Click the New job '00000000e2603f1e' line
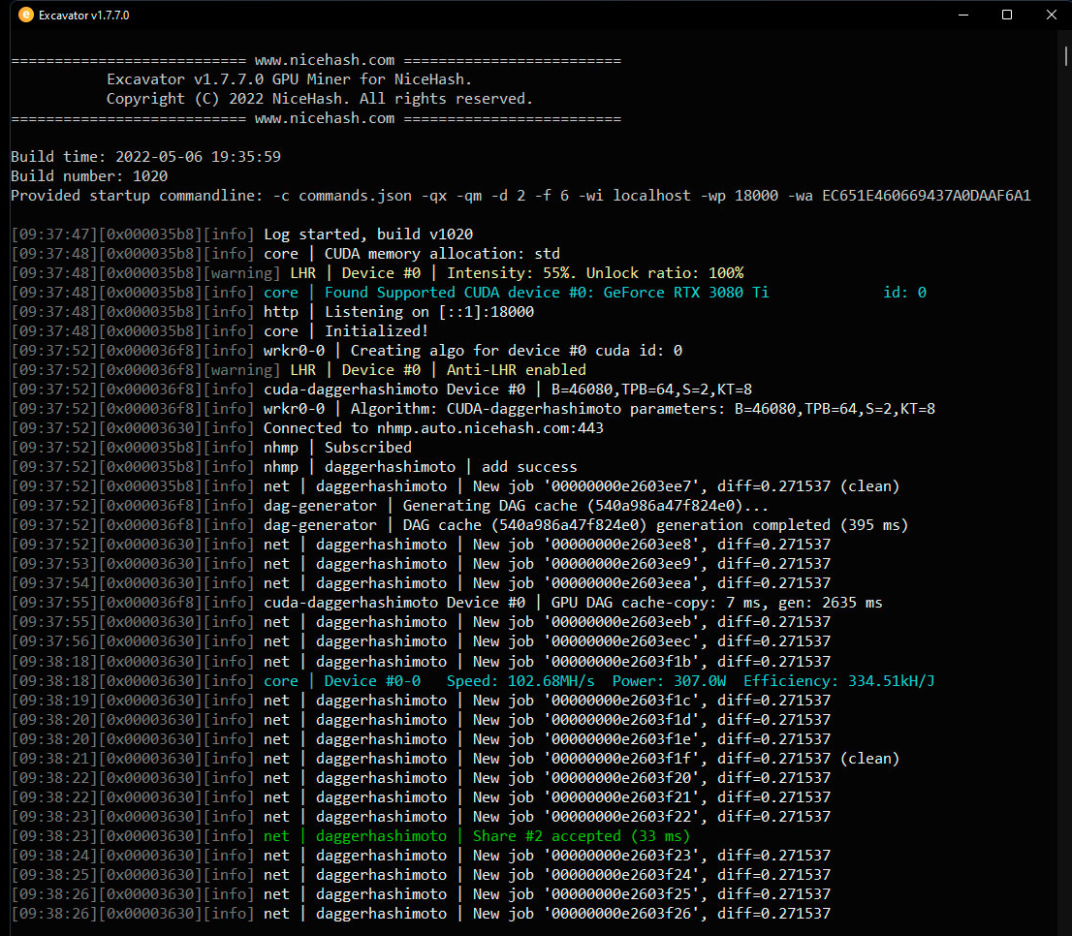The height and width of the screenshot is (936, 1072). (x=420, y=739)
